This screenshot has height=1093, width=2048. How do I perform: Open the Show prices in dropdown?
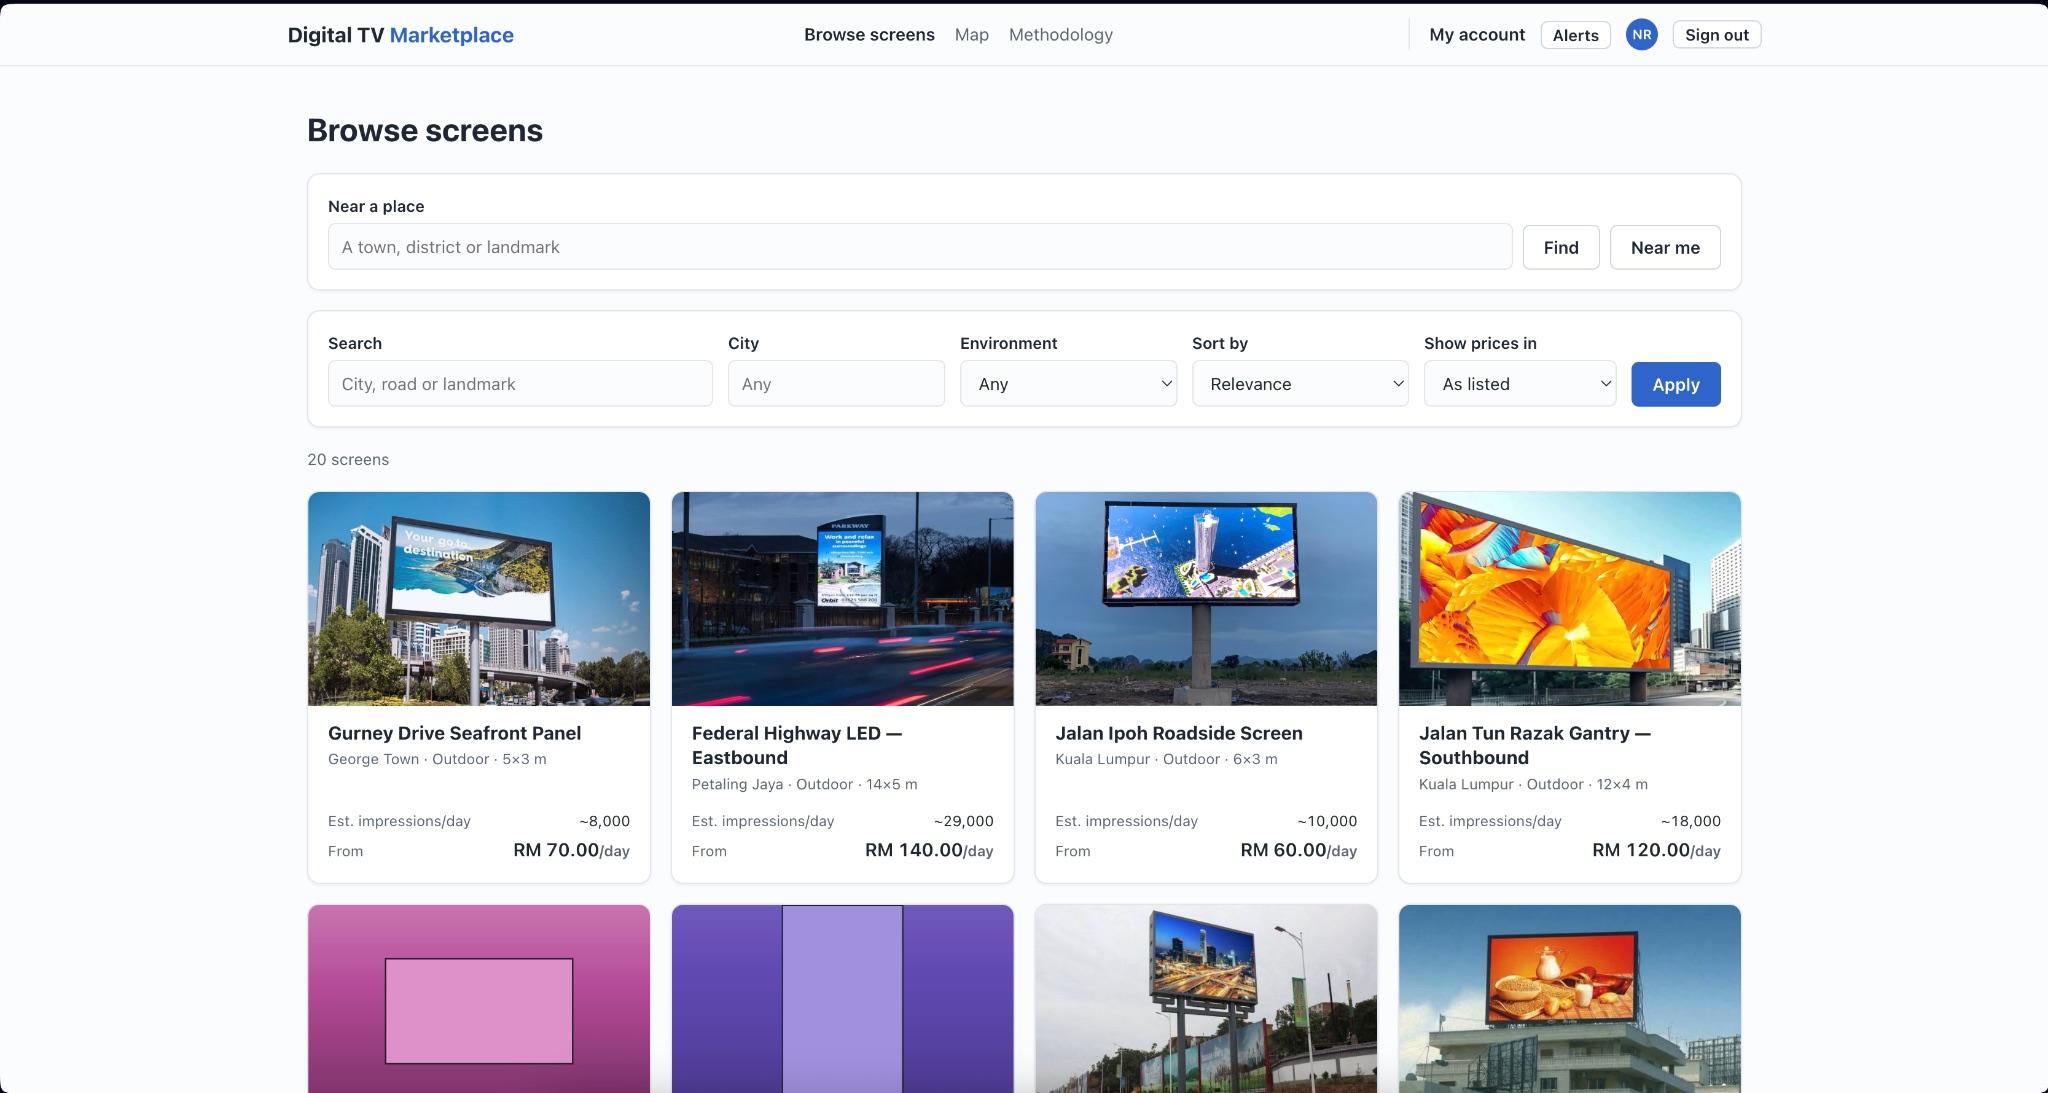tap(1520, 384)
